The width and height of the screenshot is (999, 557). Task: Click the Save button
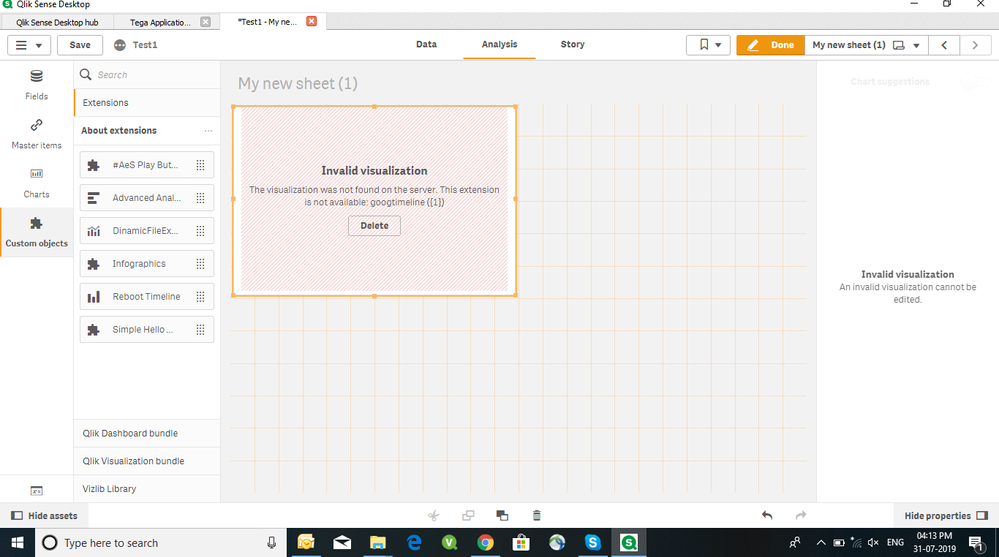pyautogui.click(x=80, y=45)
